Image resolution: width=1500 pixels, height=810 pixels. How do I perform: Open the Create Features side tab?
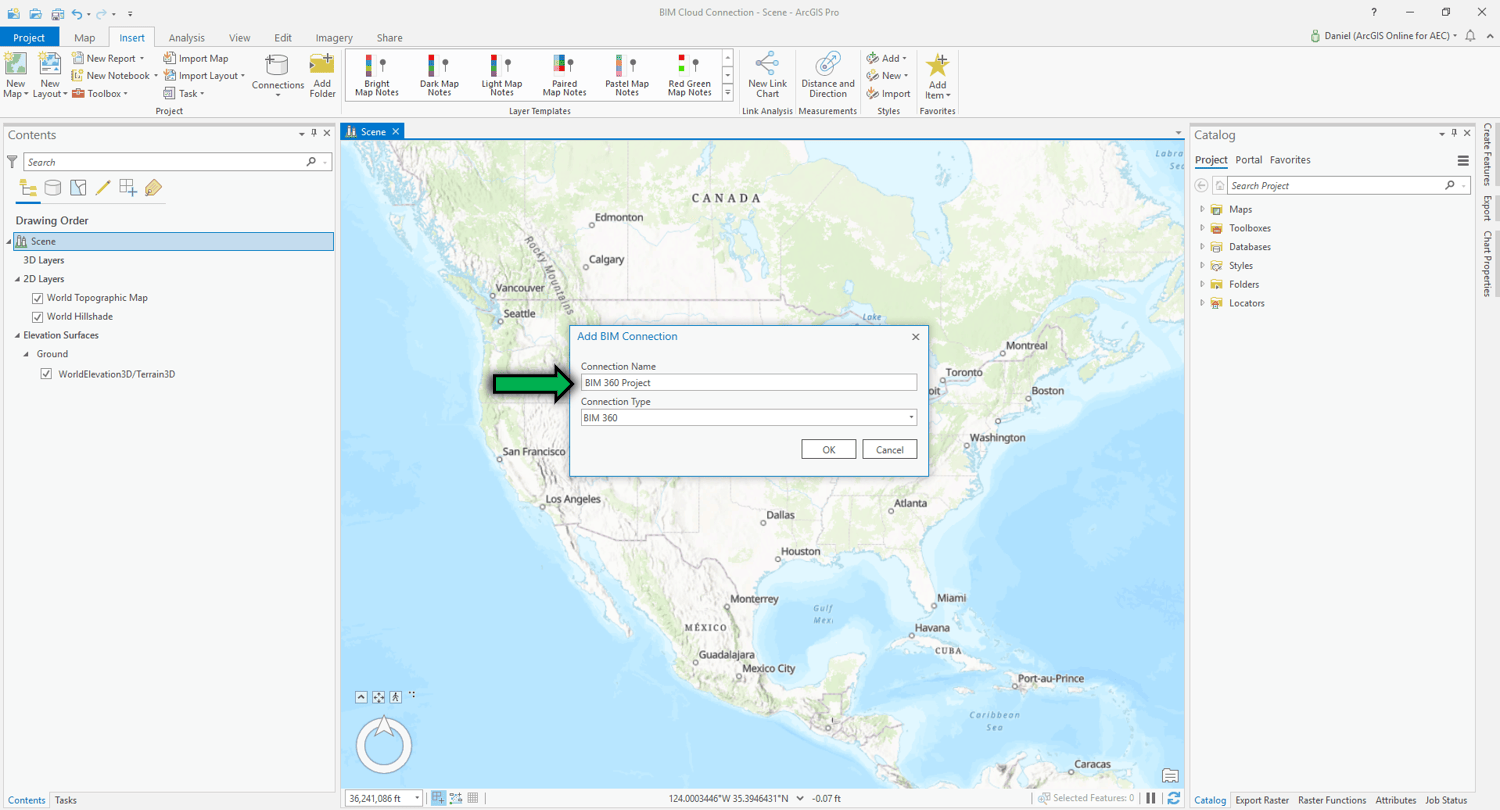click(x=1488, y=153)
